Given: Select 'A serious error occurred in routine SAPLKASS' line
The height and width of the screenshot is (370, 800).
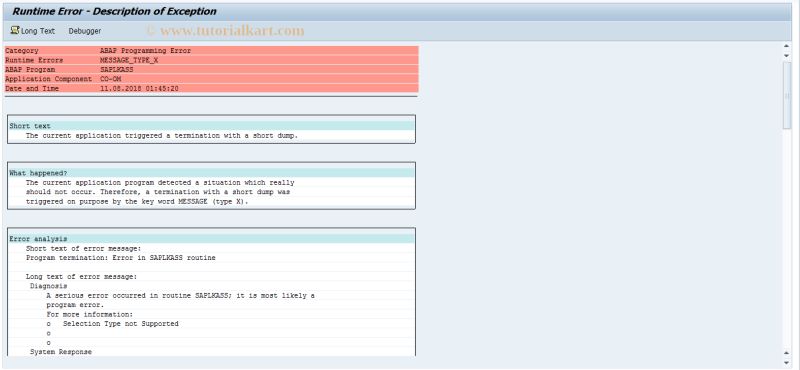Looking at the screenshot, I should [x=181, y=295].
